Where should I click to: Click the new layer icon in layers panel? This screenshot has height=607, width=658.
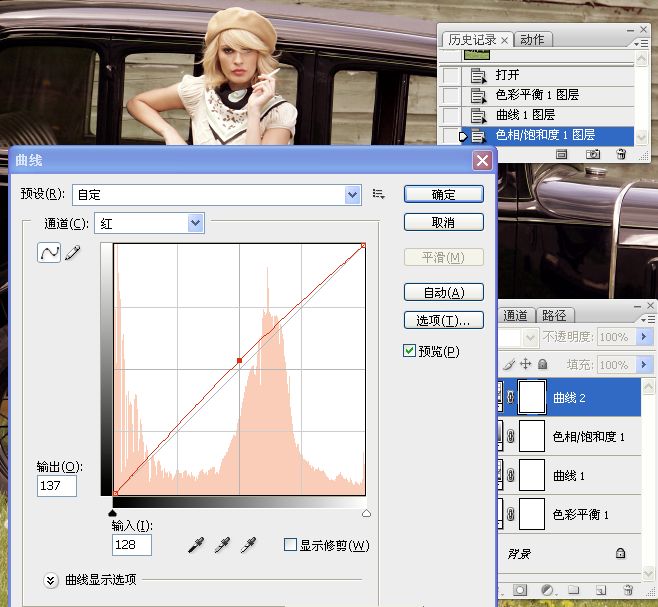pyautogui.click(x=602, y=590)
